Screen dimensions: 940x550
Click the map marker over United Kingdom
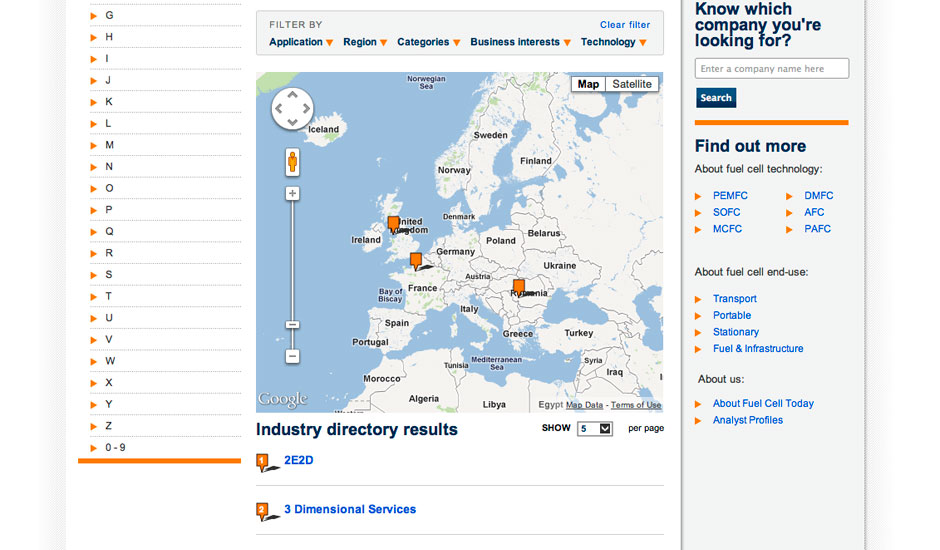coord(394,224)
